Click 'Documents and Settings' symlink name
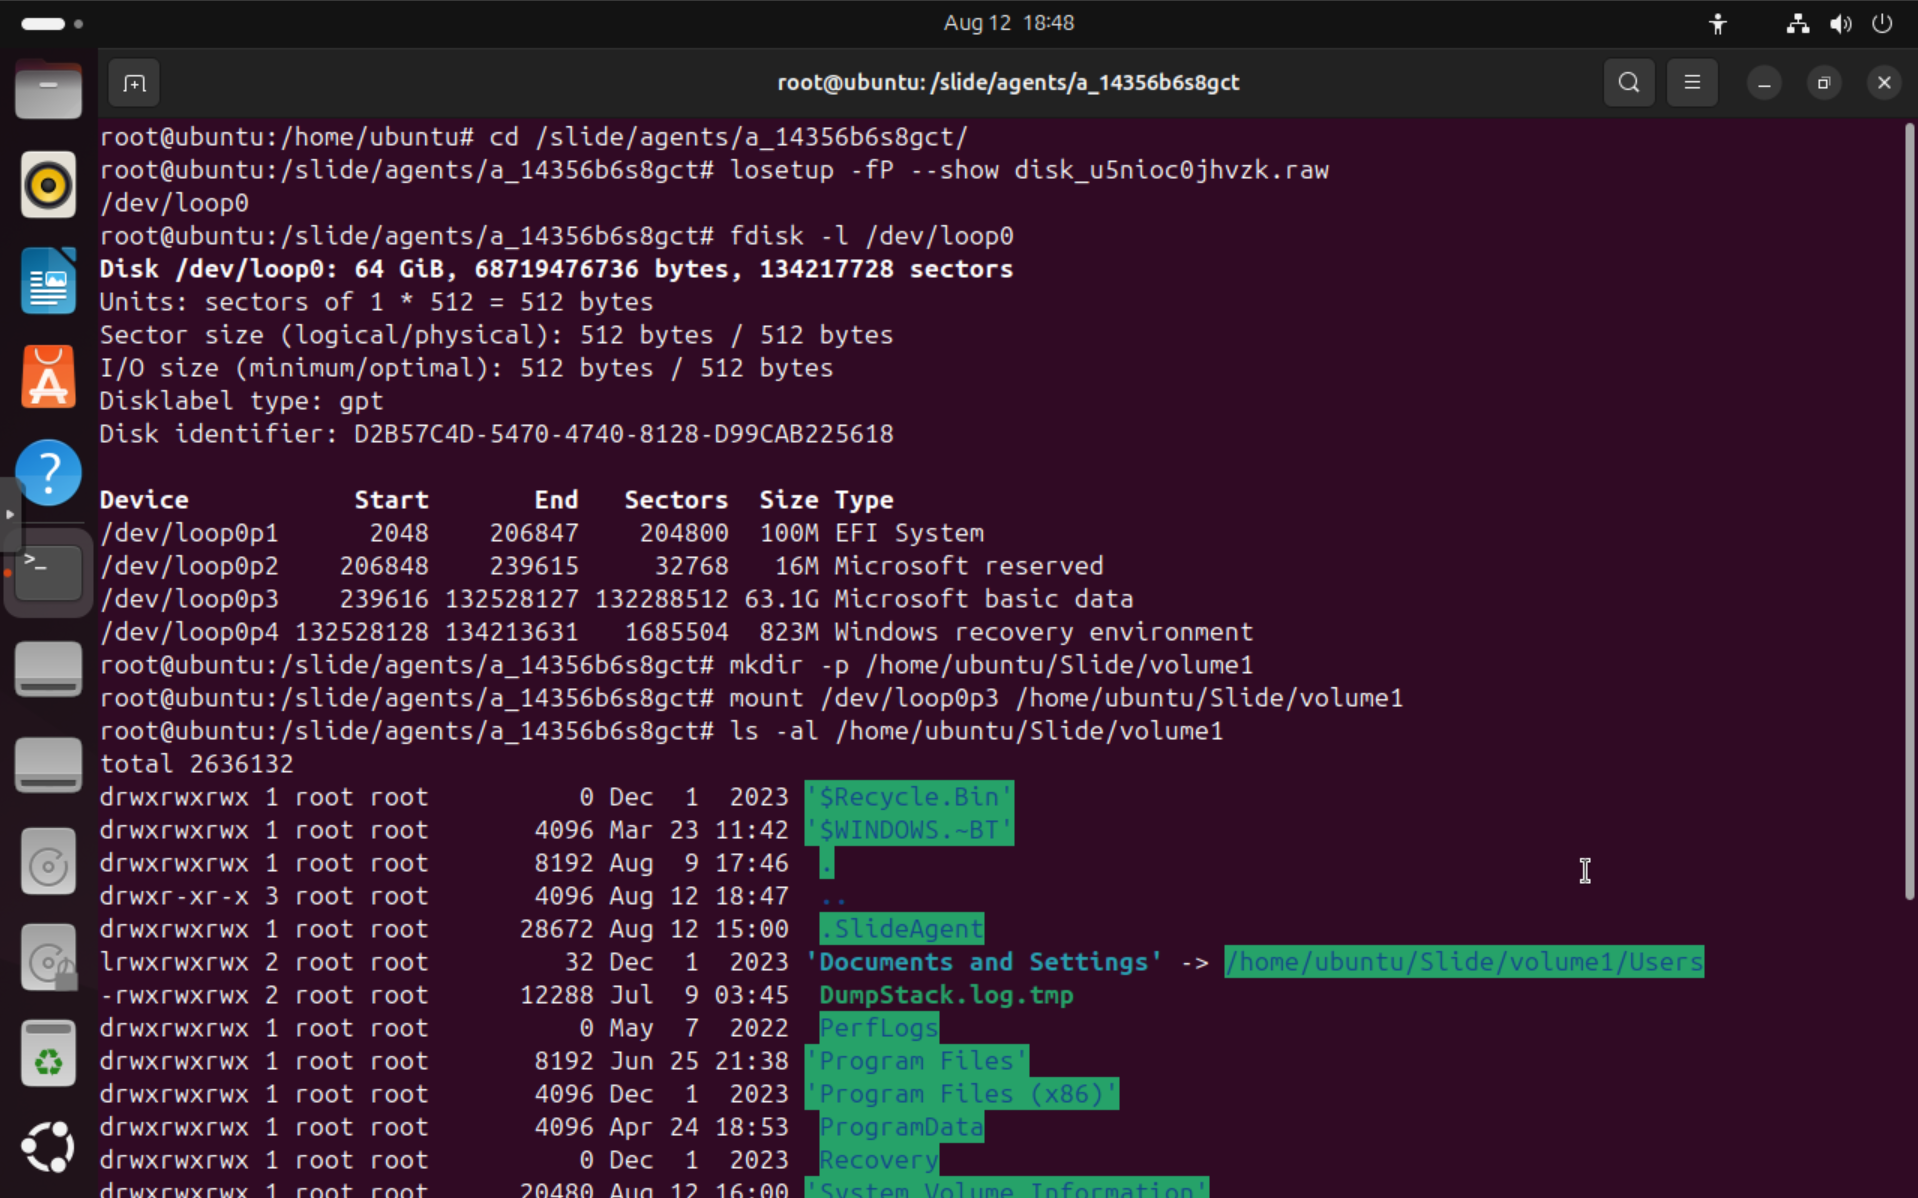1918x1198 pixels. tap(984, 962)
